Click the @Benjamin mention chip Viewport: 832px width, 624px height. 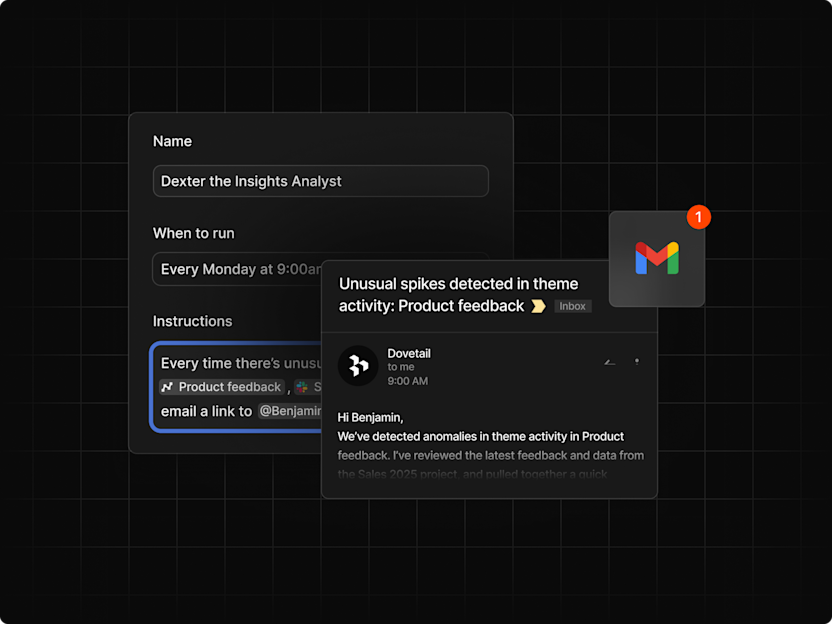point(290,411)
